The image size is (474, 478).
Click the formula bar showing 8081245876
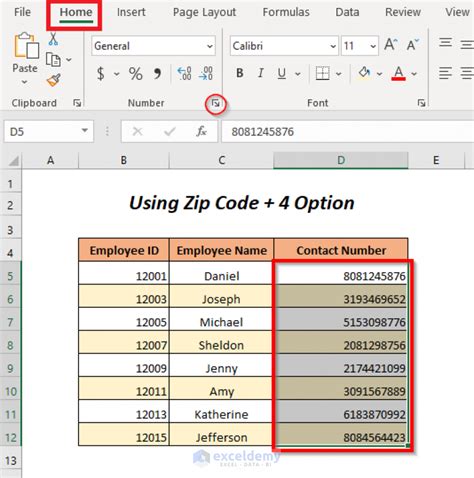click(348, 132)
